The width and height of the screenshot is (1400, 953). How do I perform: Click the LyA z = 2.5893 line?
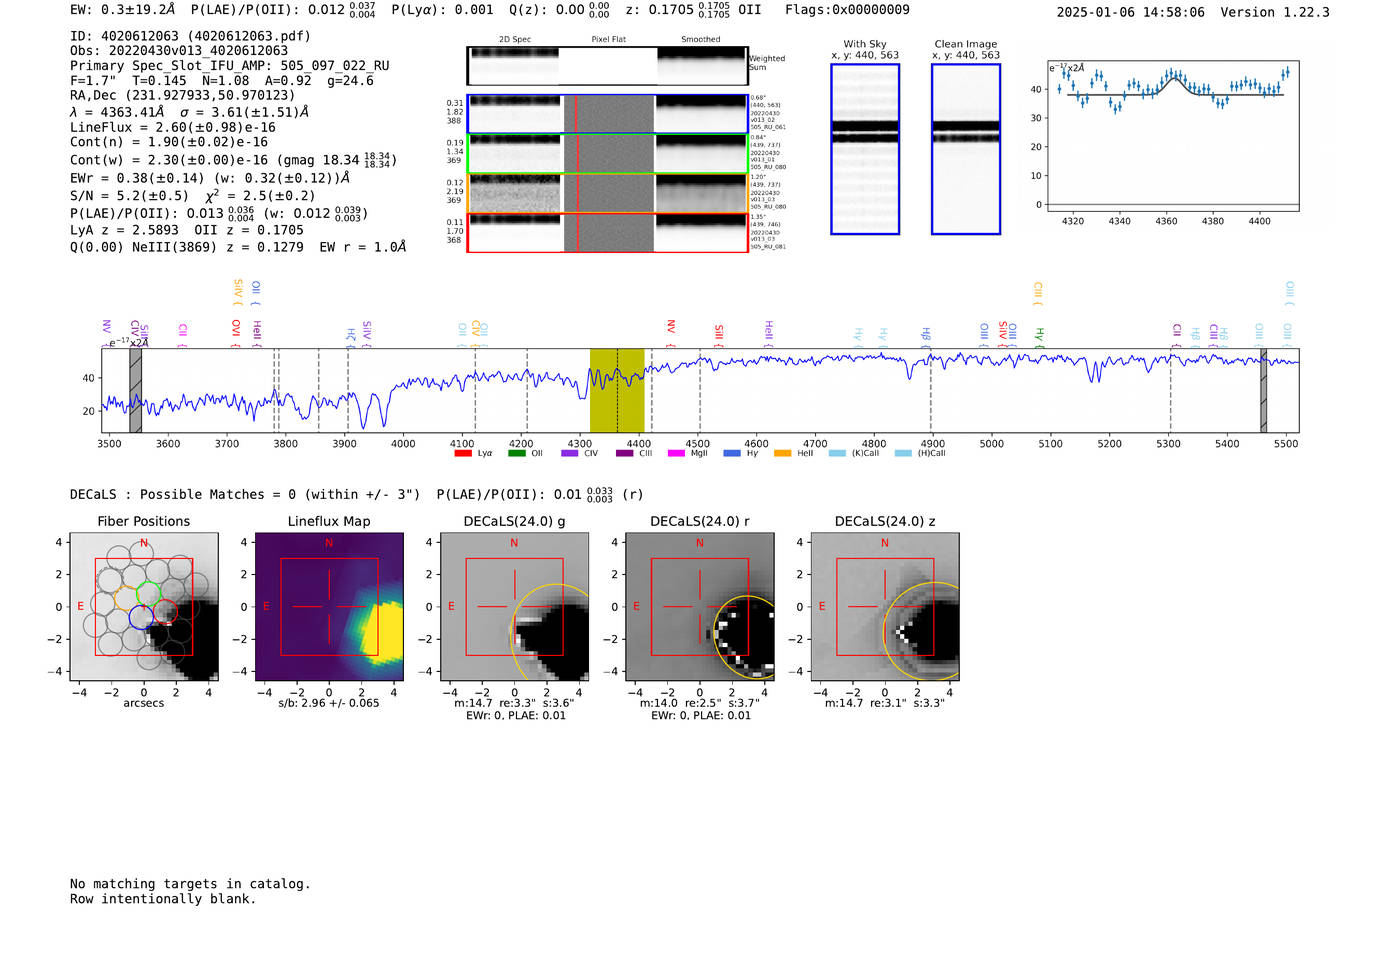[x=187, y=230]
